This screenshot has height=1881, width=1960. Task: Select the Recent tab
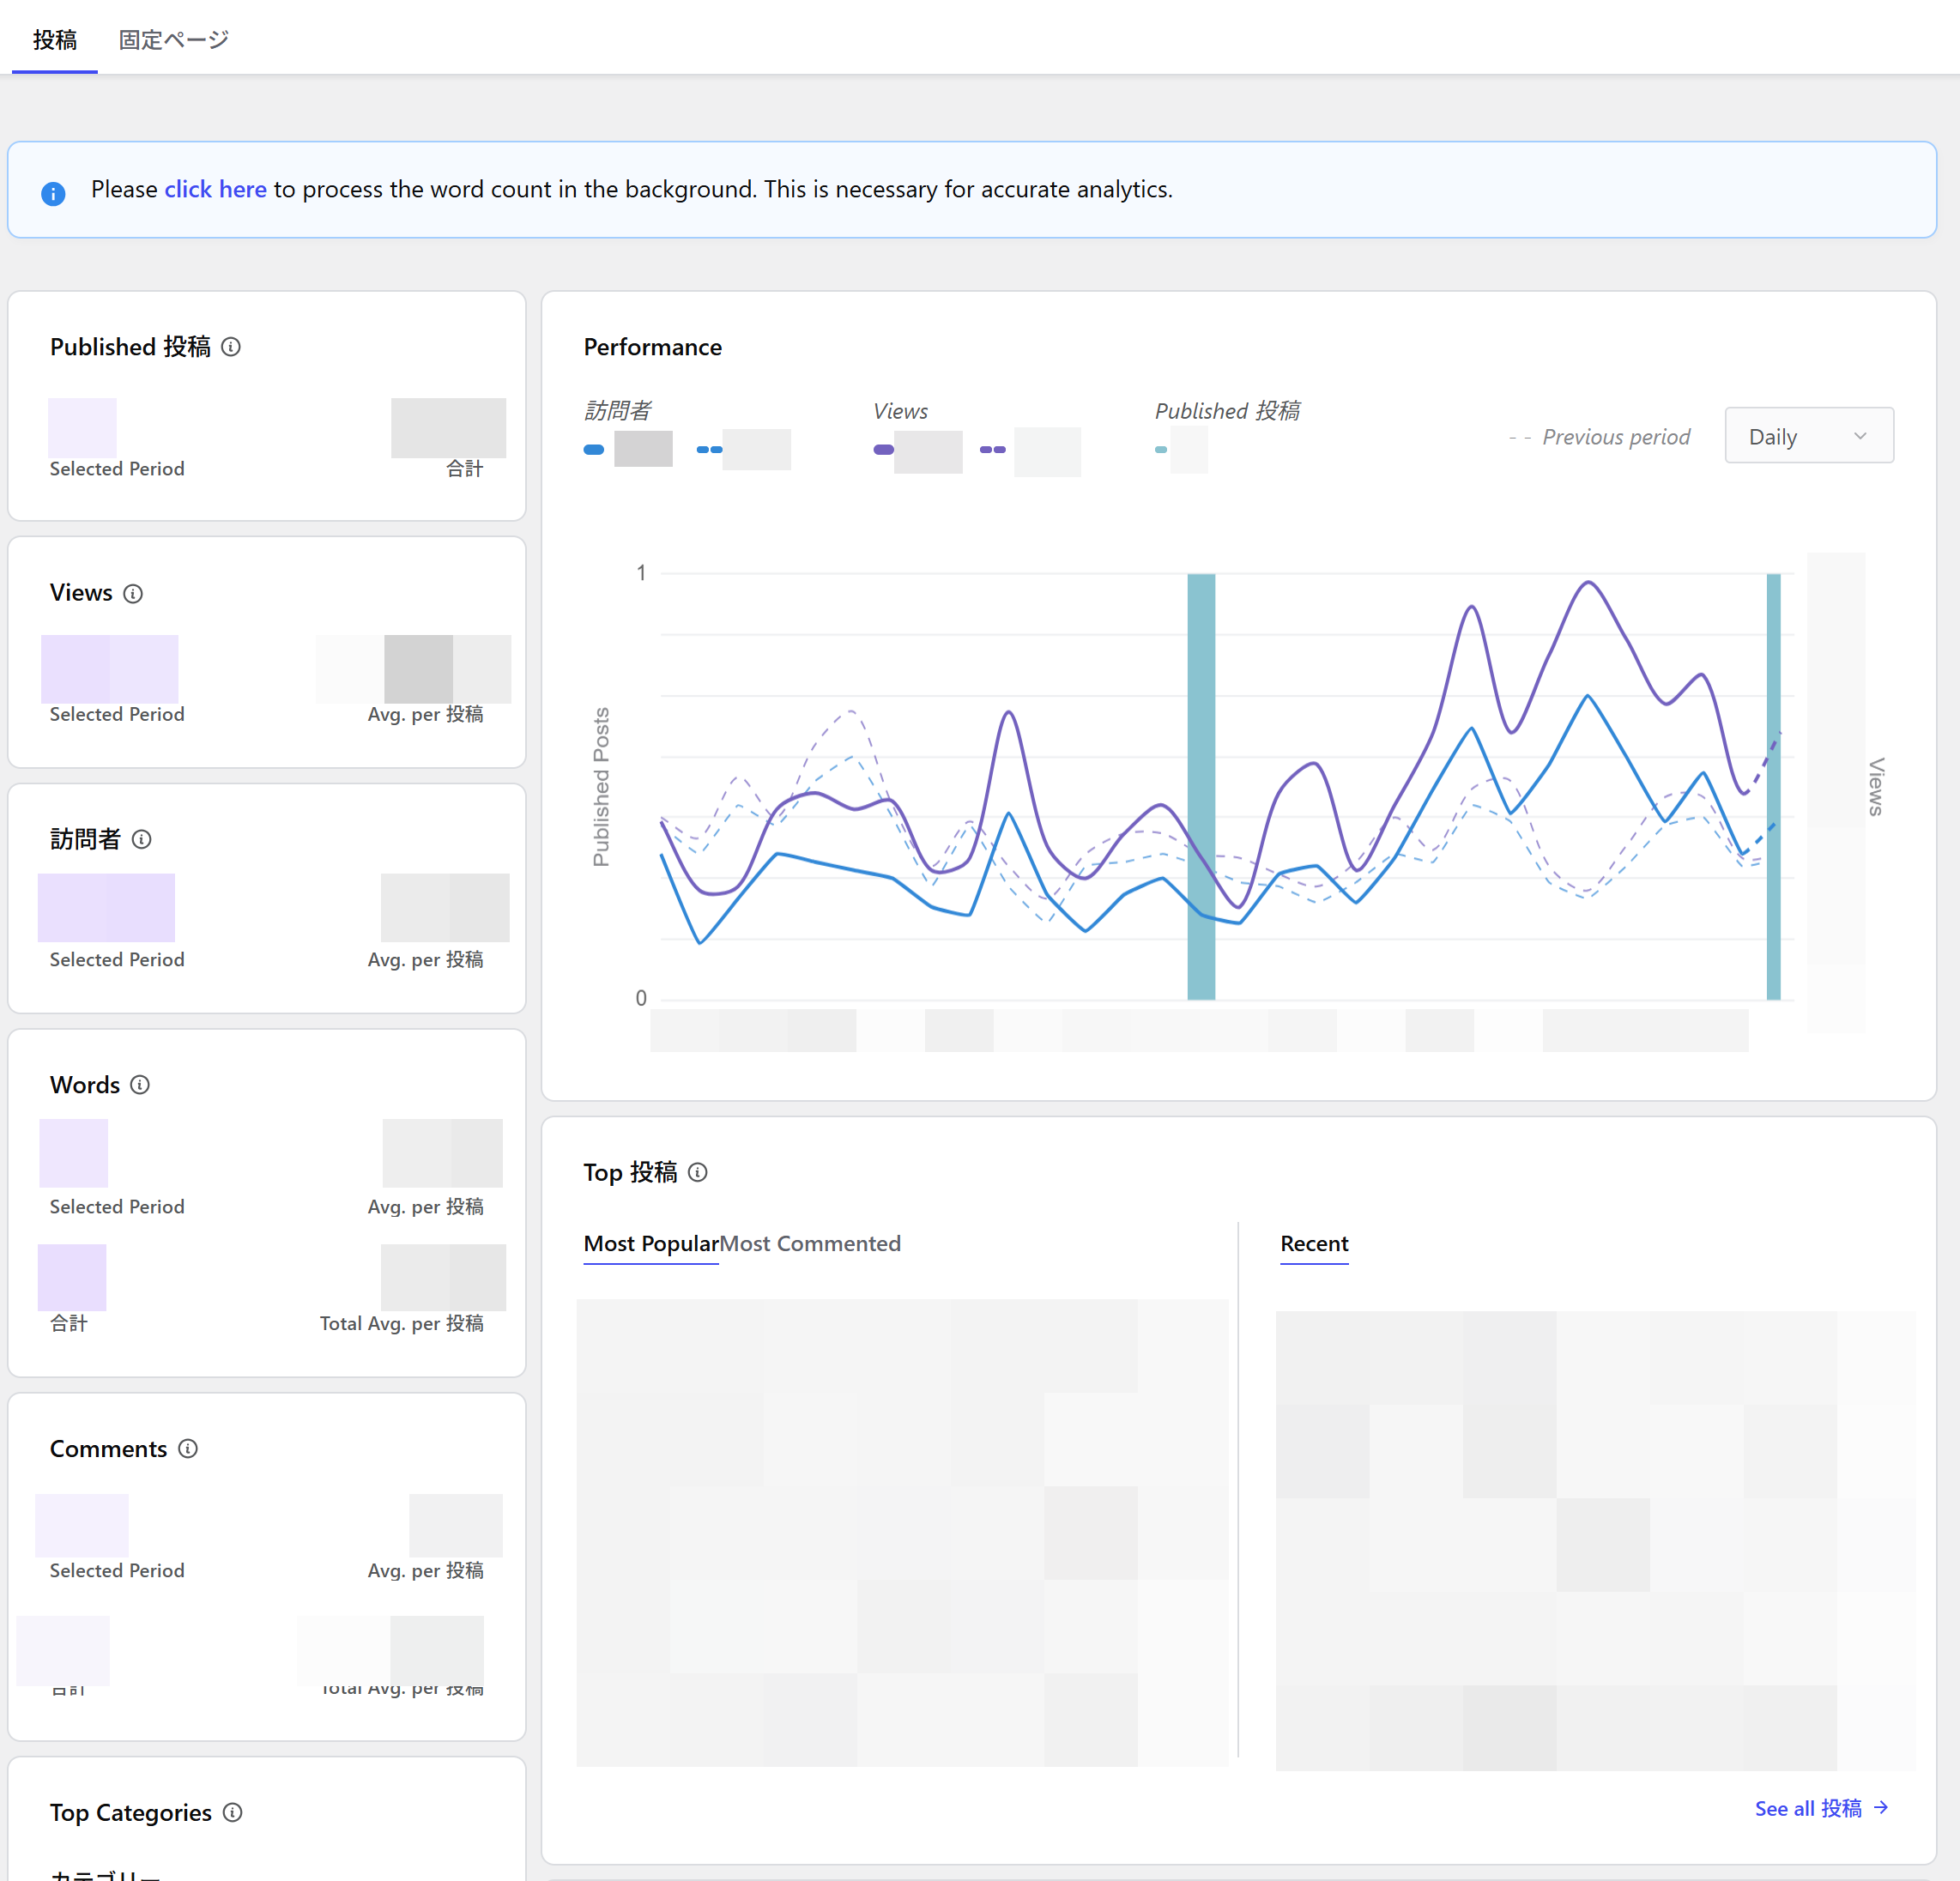[x=1314, y=1244]
